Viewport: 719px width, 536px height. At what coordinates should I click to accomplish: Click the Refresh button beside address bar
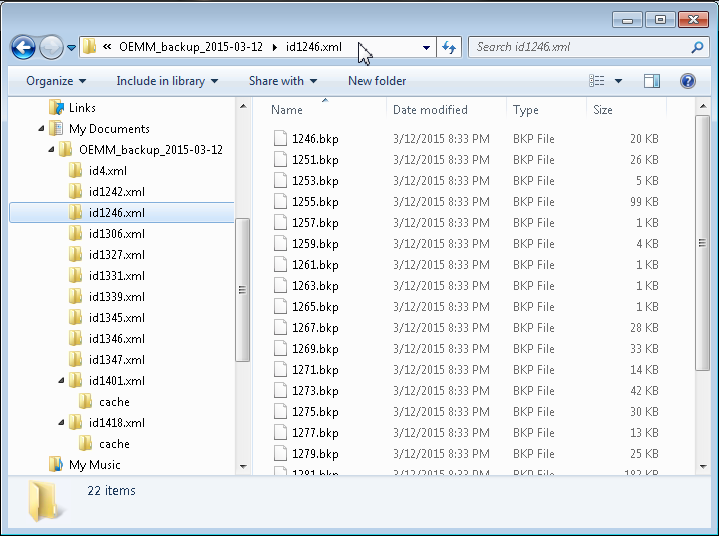[x=448, y=47]
